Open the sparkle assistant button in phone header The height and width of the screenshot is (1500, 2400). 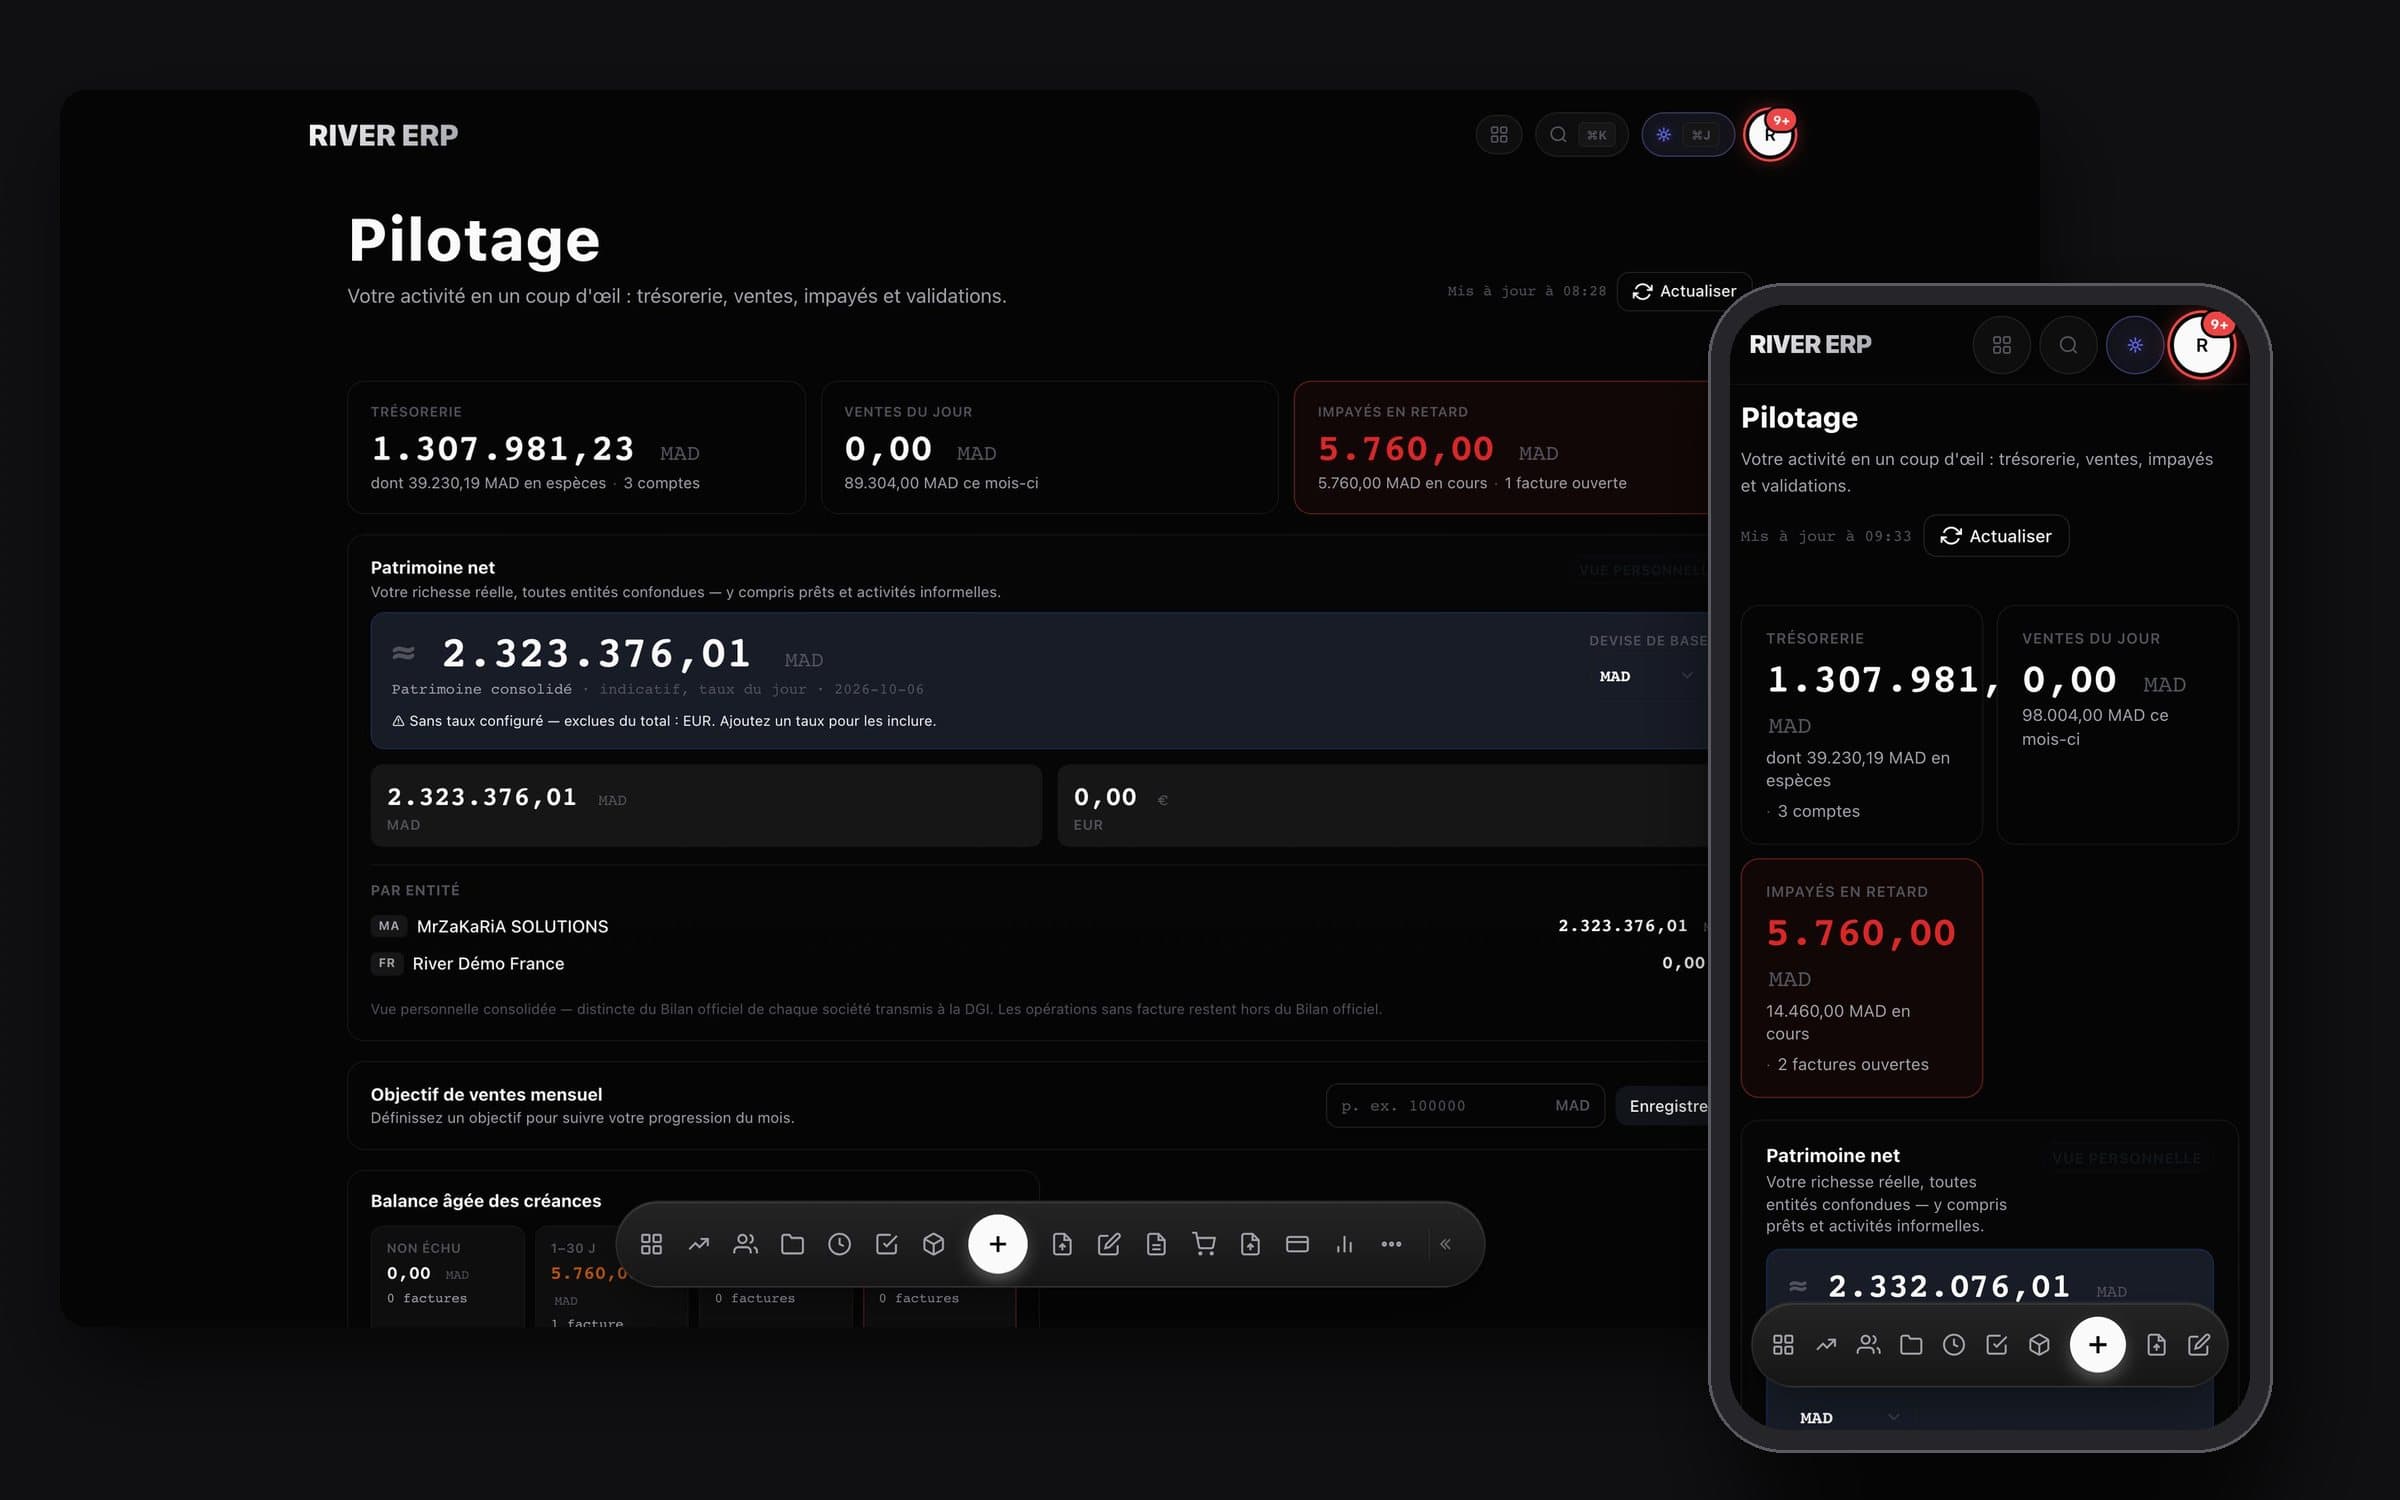click(2135, 345)
